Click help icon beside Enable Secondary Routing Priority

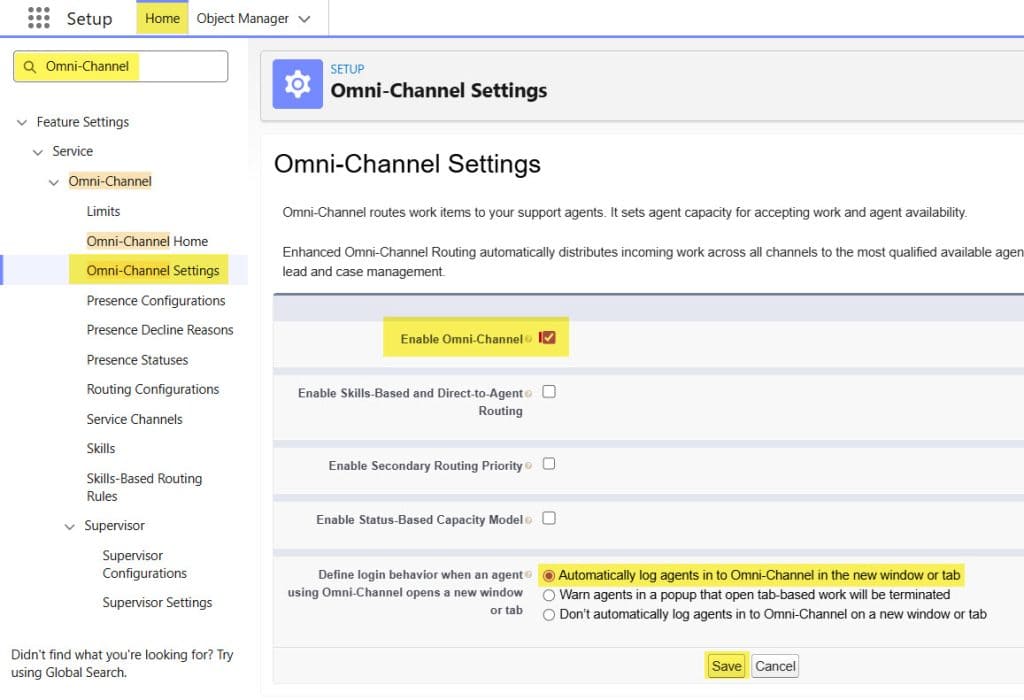pos(528,466)
